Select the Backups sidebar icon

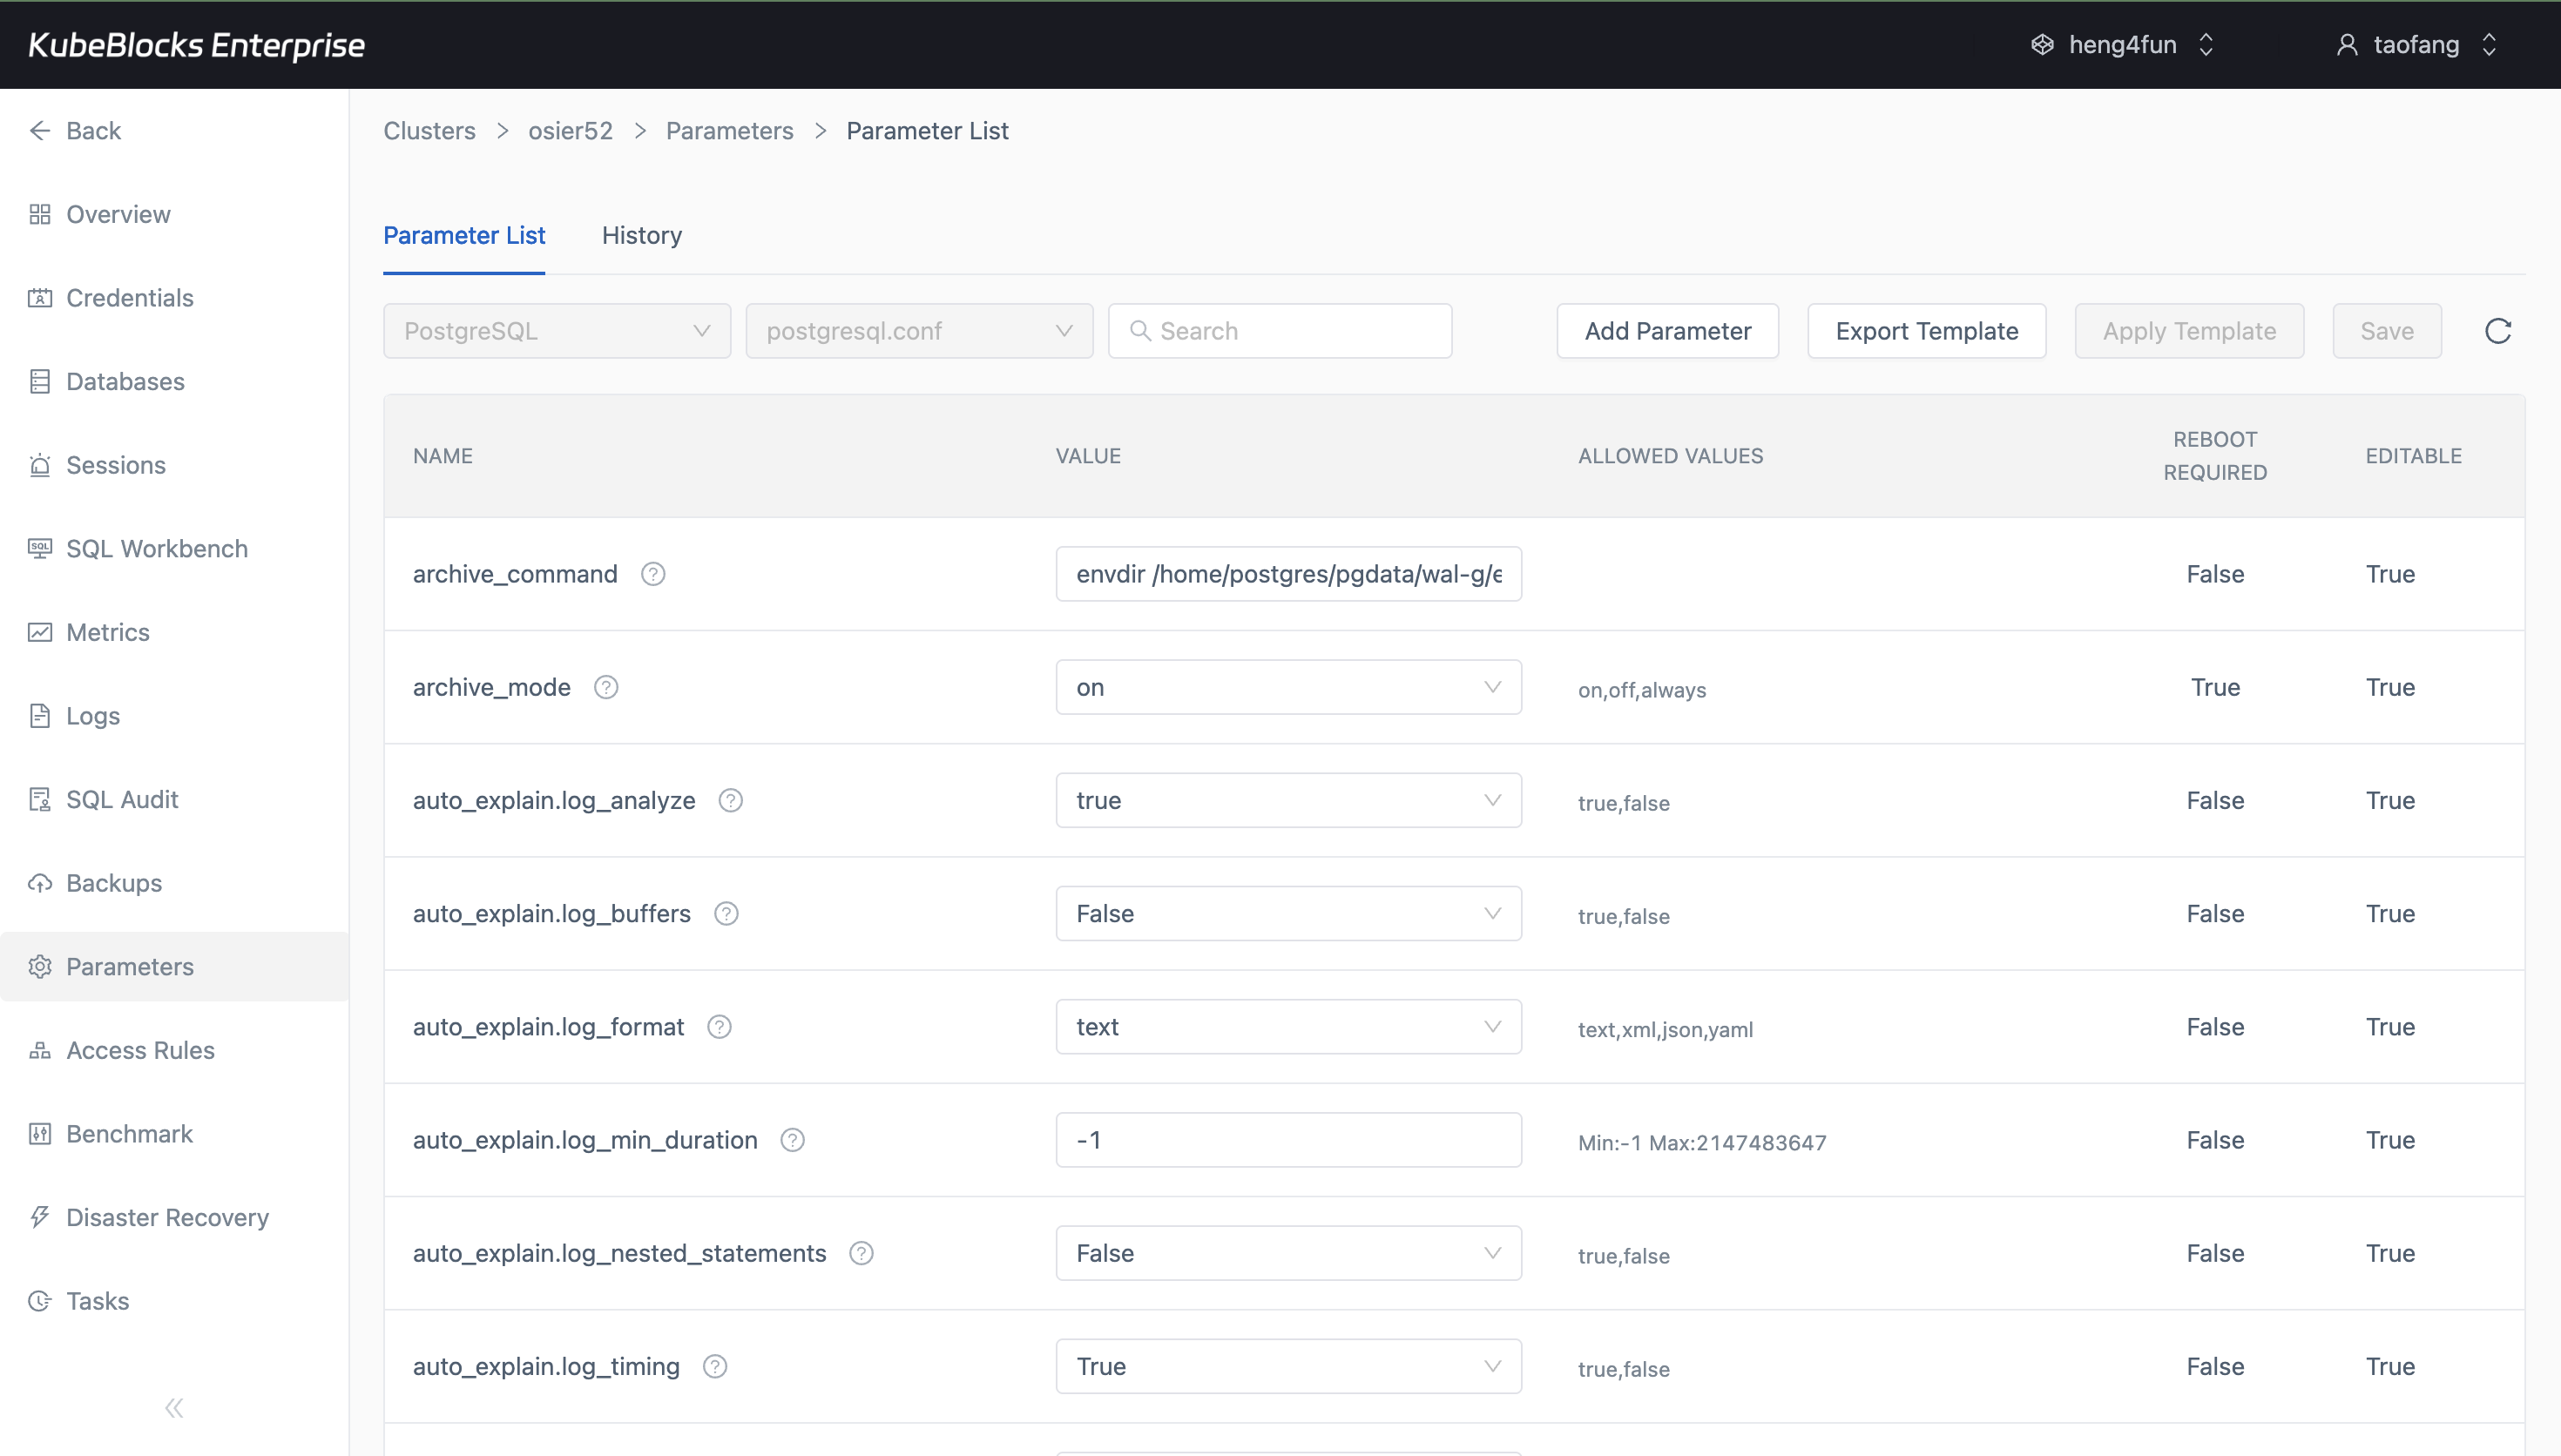[x=40, y=883]
